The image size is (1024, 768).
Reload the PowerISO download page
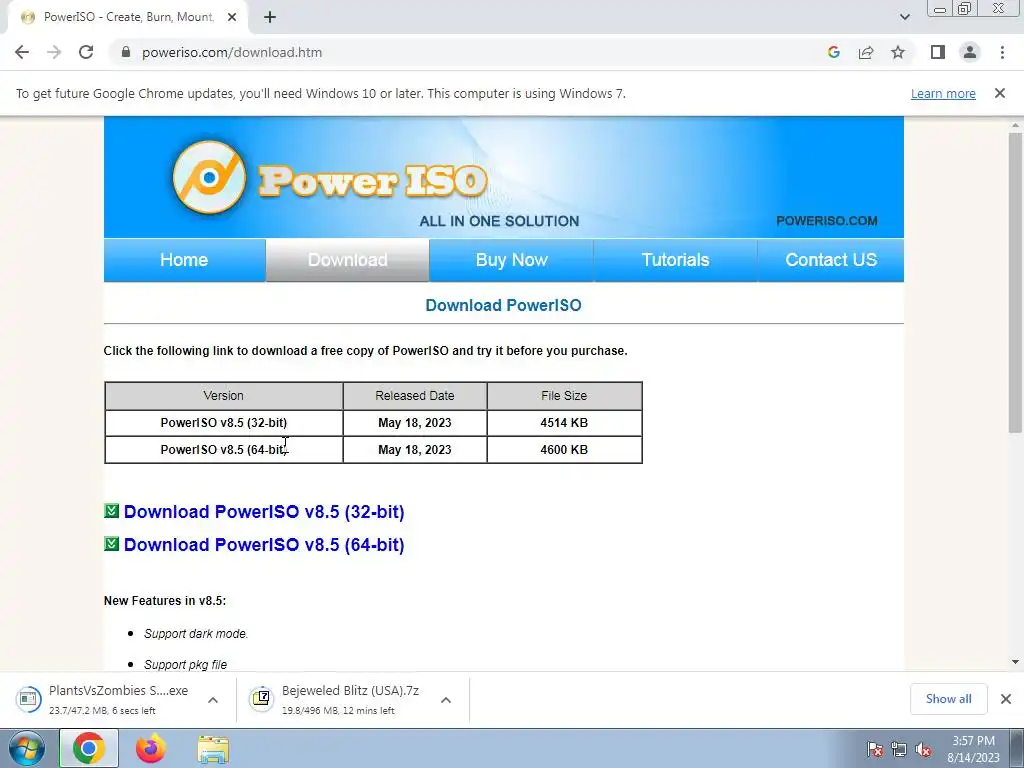point(86,52)
